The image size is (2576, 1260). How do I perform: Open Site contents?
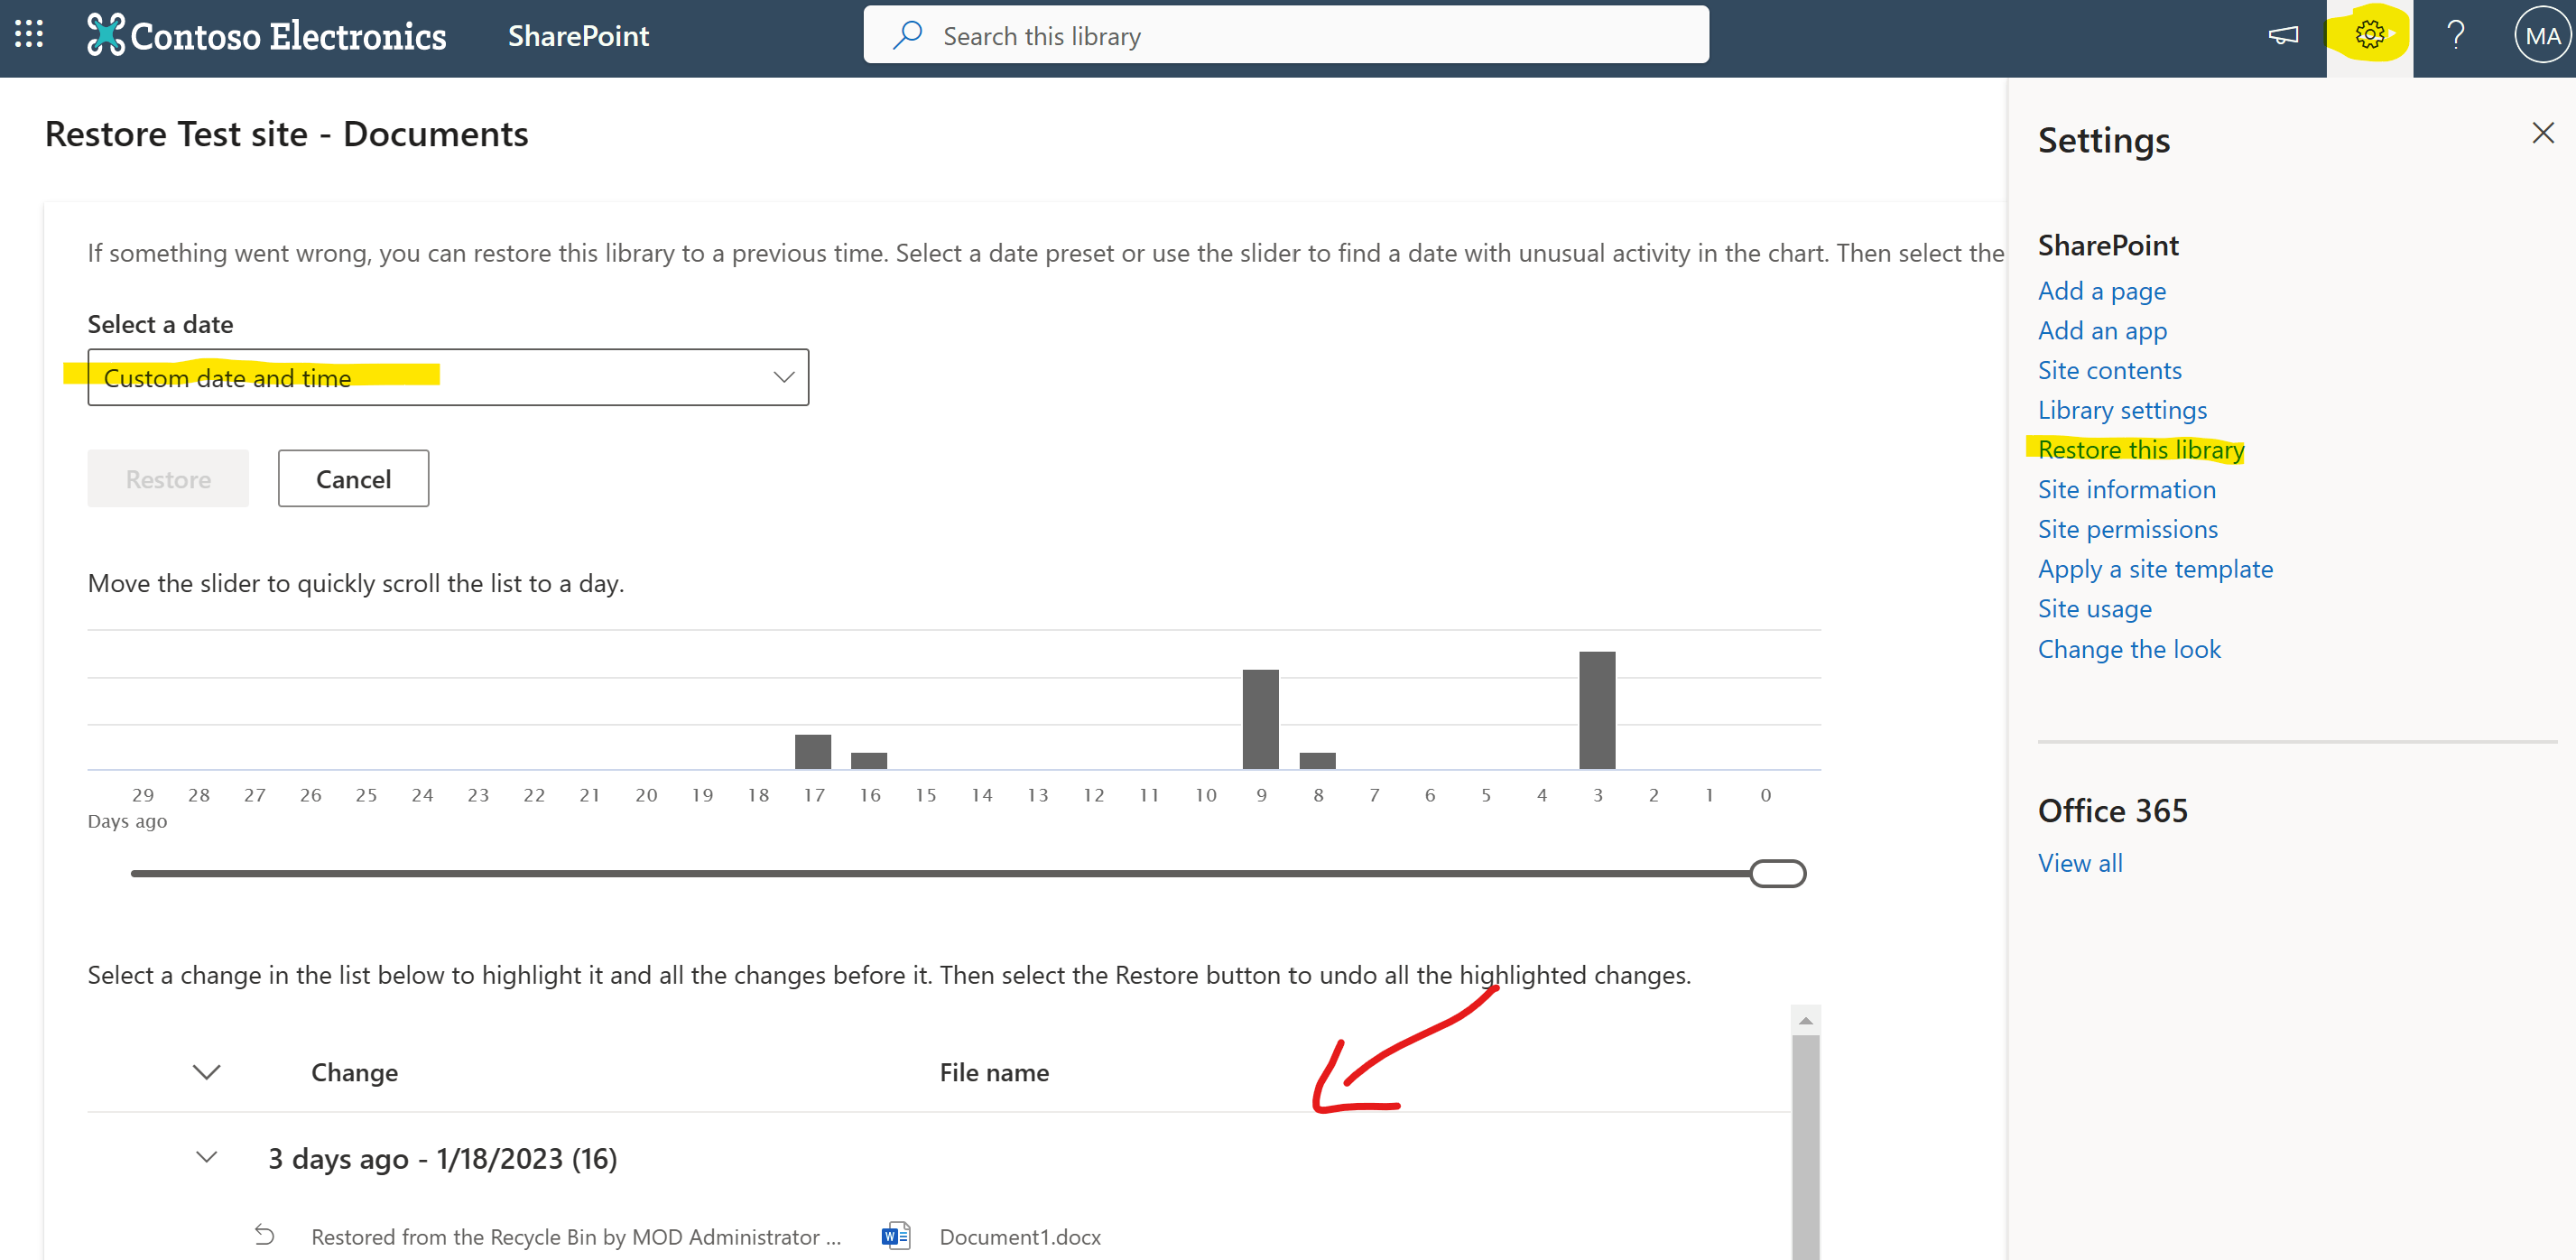[x=2109, y=370]
